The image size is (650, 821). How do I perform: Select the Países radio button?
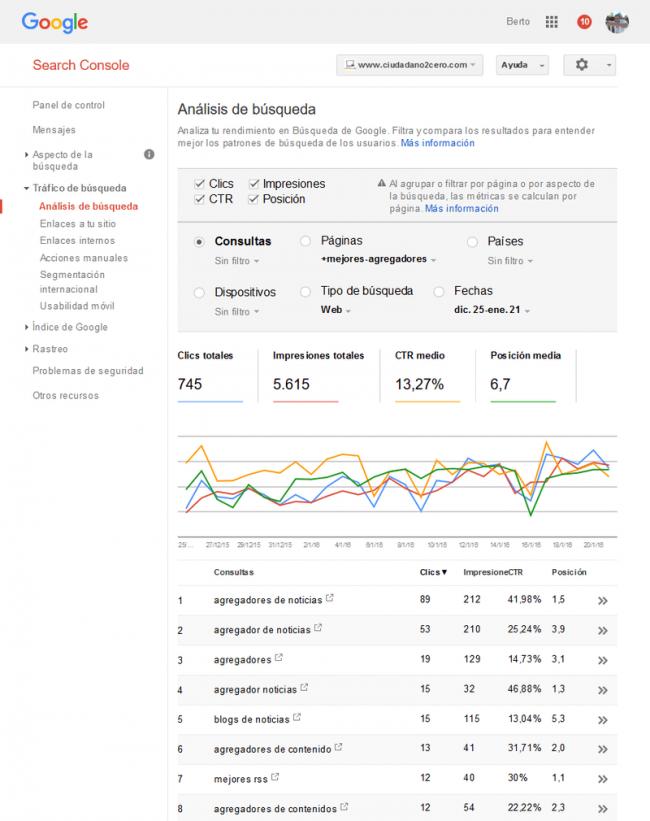point(472,241)
